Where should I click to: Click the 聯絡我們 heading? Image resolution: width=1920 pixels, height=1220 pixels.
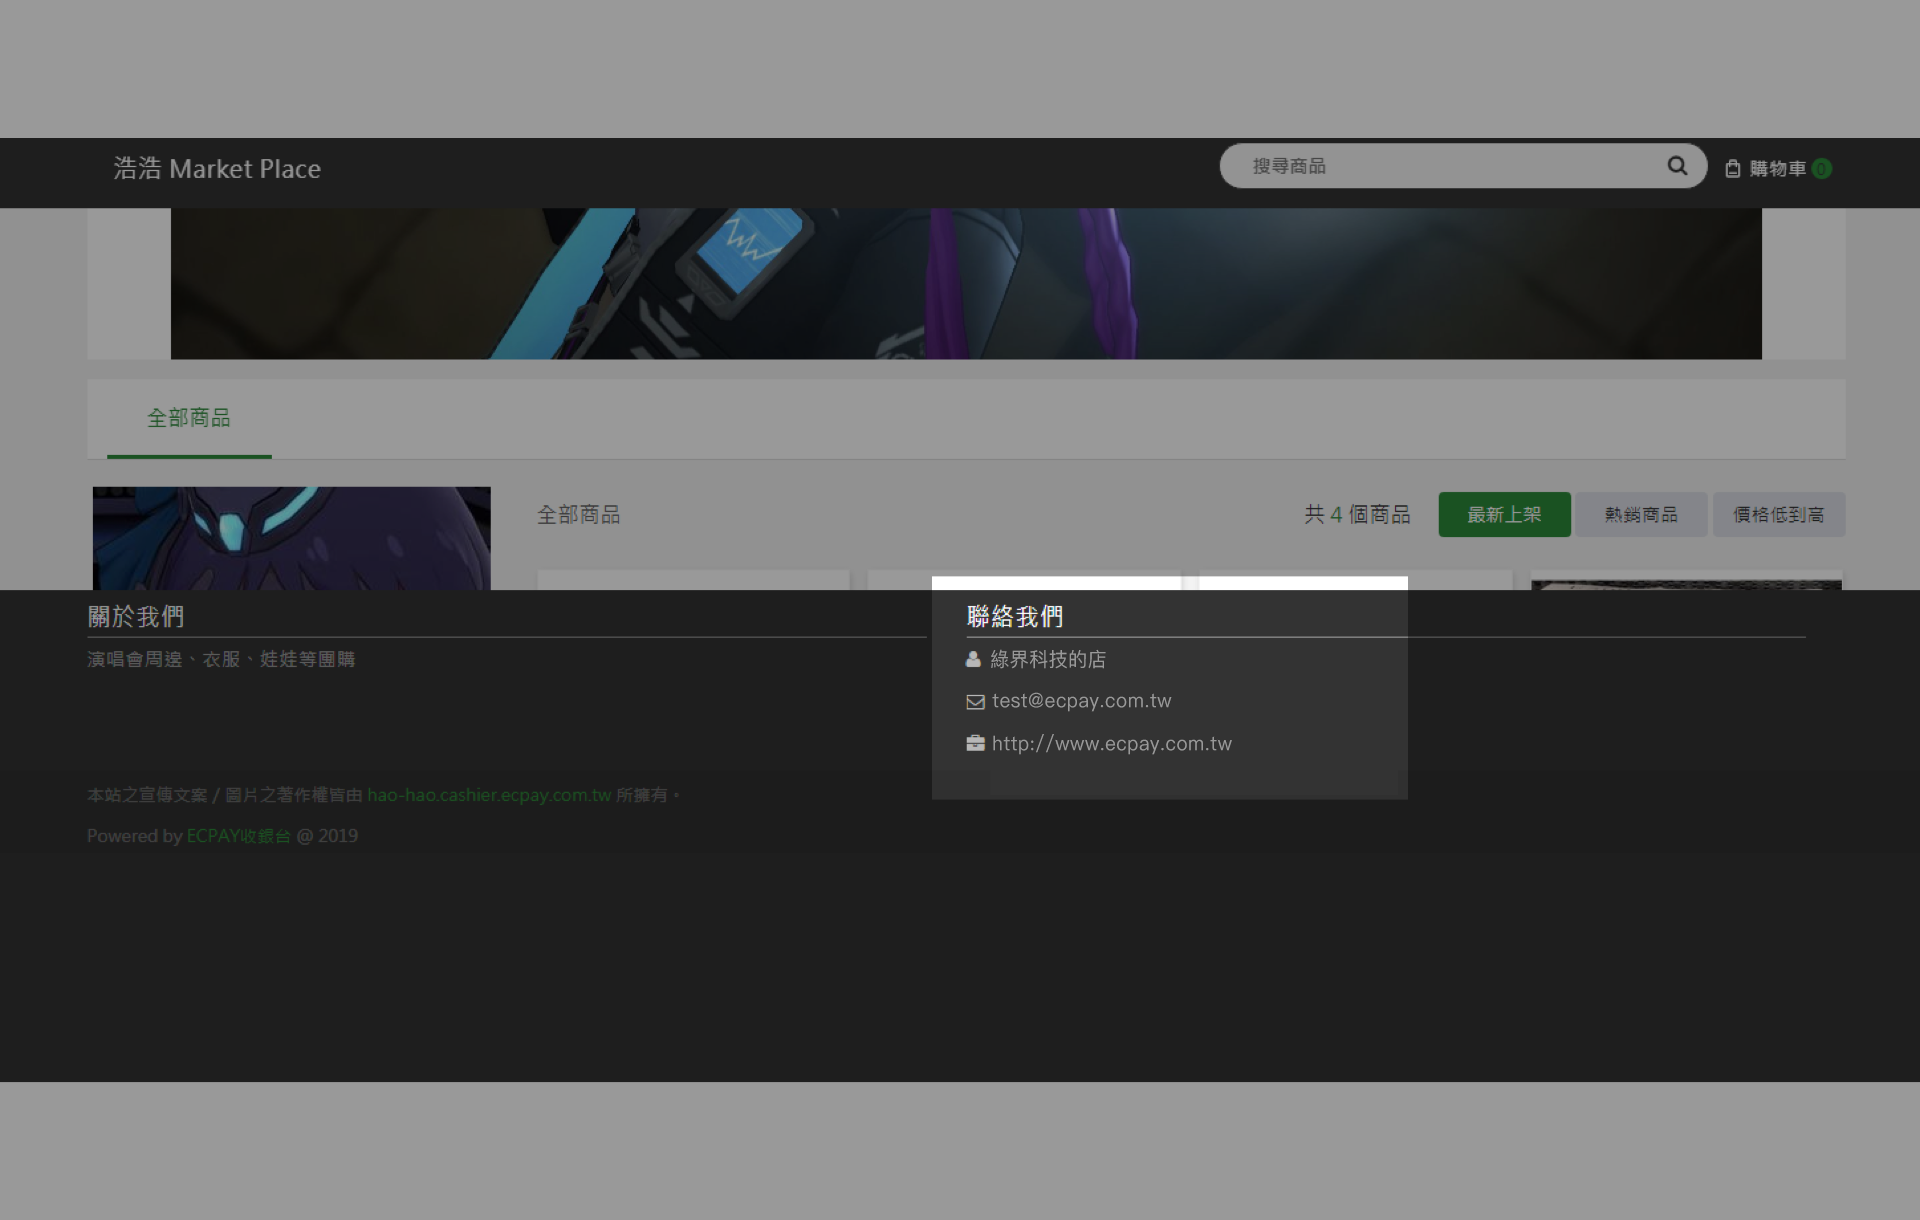tap(1015, 616)
